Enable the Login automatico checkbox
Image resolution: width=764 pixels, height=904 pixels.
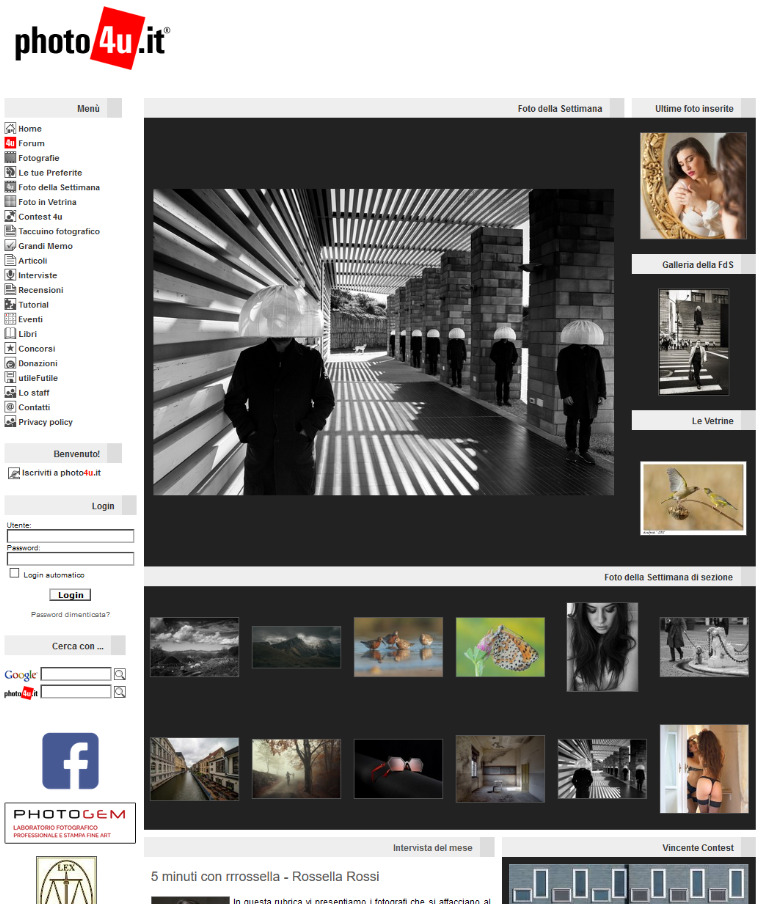[14, 574]
